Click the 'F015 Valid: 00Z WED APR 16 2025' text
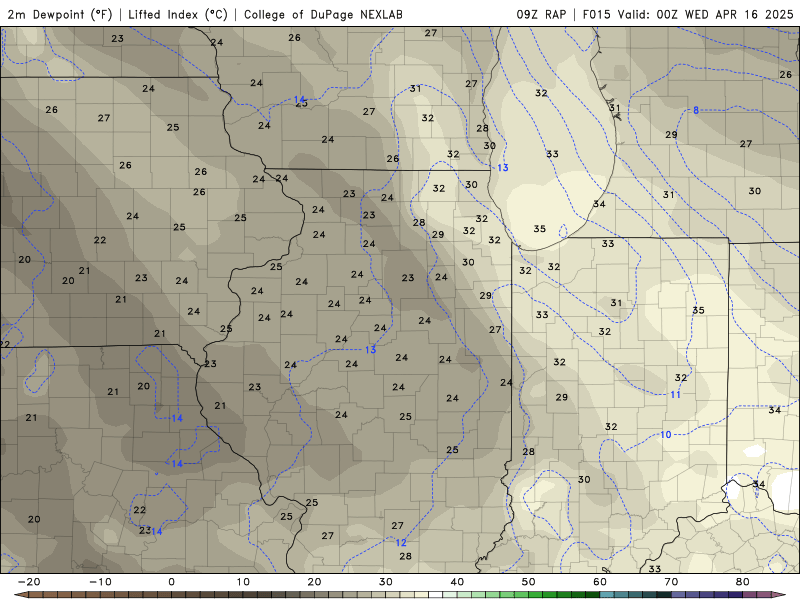Viewport: 800px width, 600px height. [x=688, y=14]
